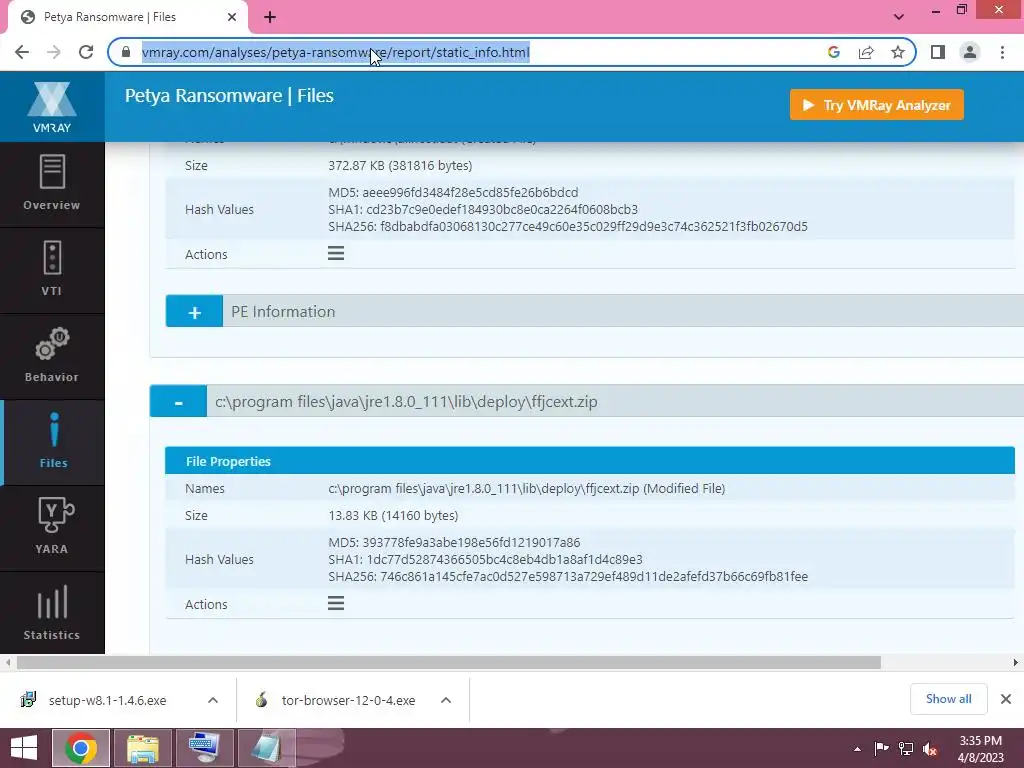Click the muted volume tray icon
The image size is (1024, 768).
(x=929, y=749)
